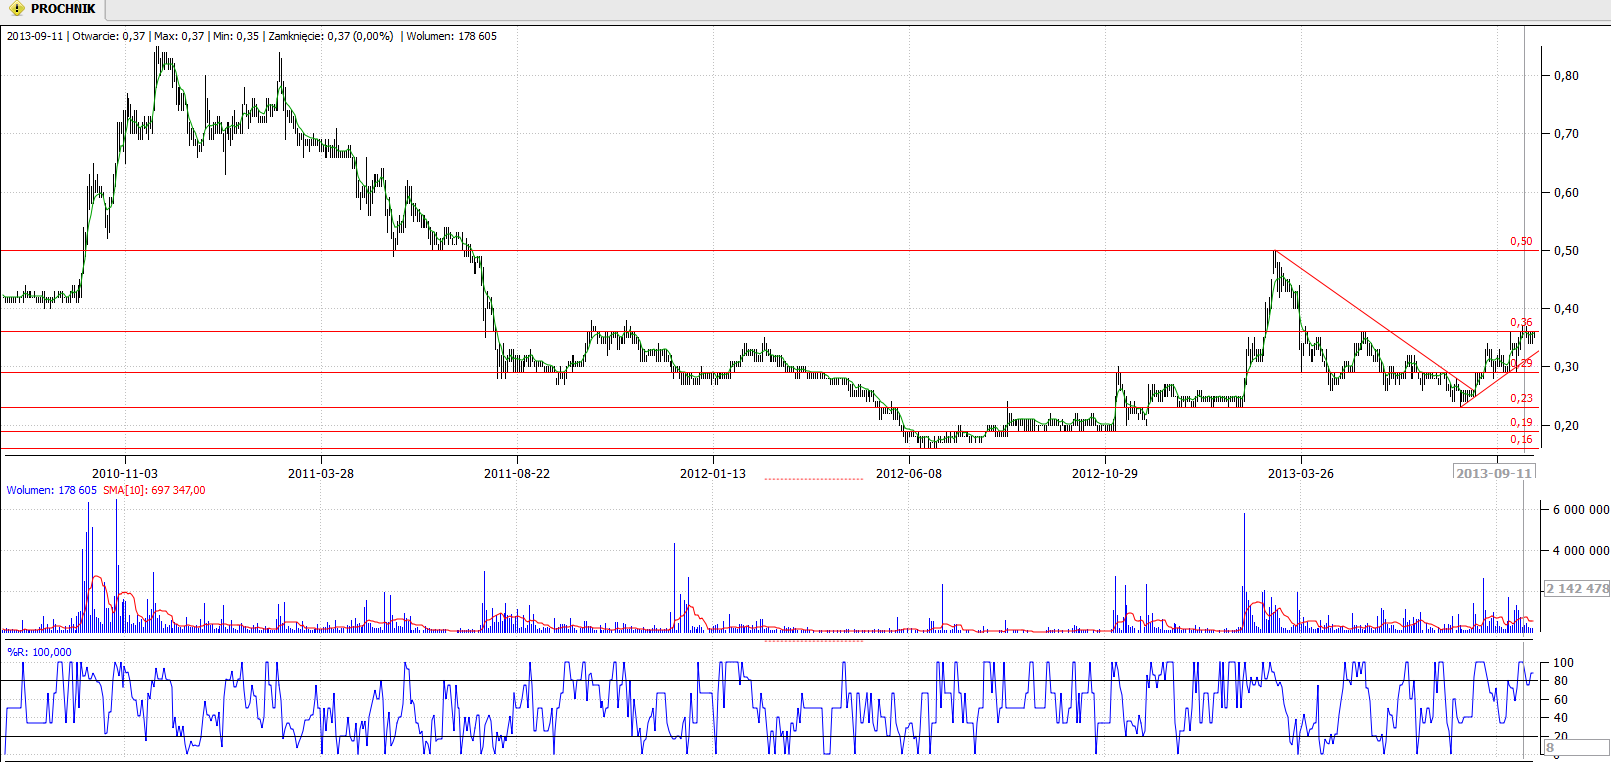Click the 0,40 tick on the price axis
This screenshot has width=1611, height=762.
pyautogui.click(x=1566, y=308)
